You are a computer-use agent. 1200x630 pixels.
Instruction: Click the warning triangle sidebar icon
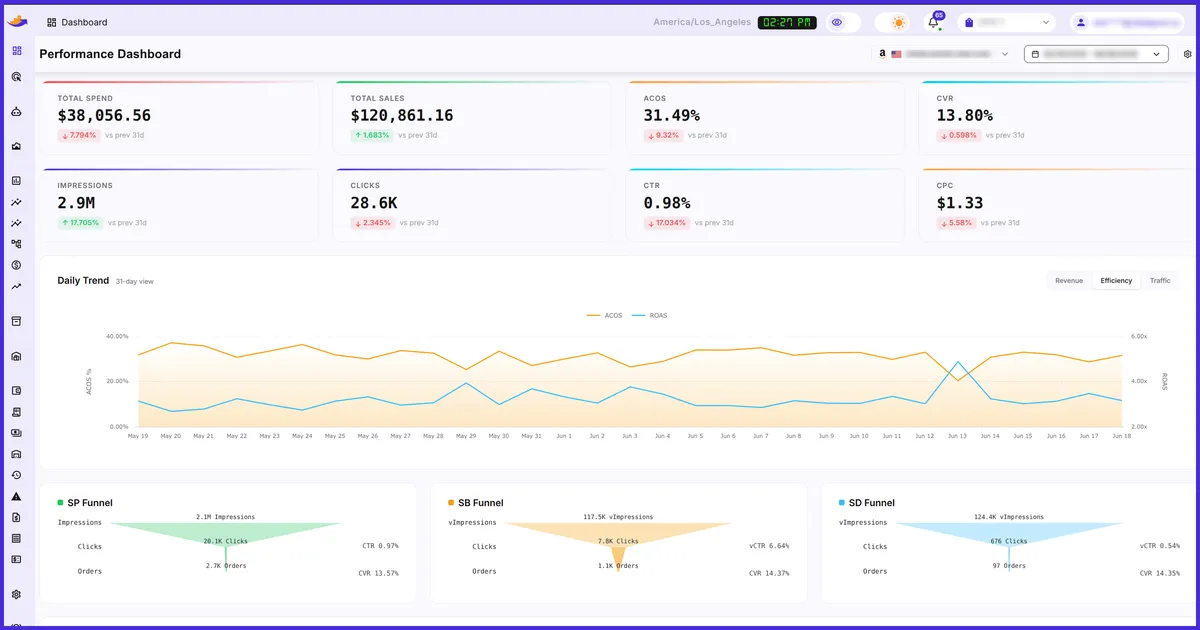click(x=16, y=496)
